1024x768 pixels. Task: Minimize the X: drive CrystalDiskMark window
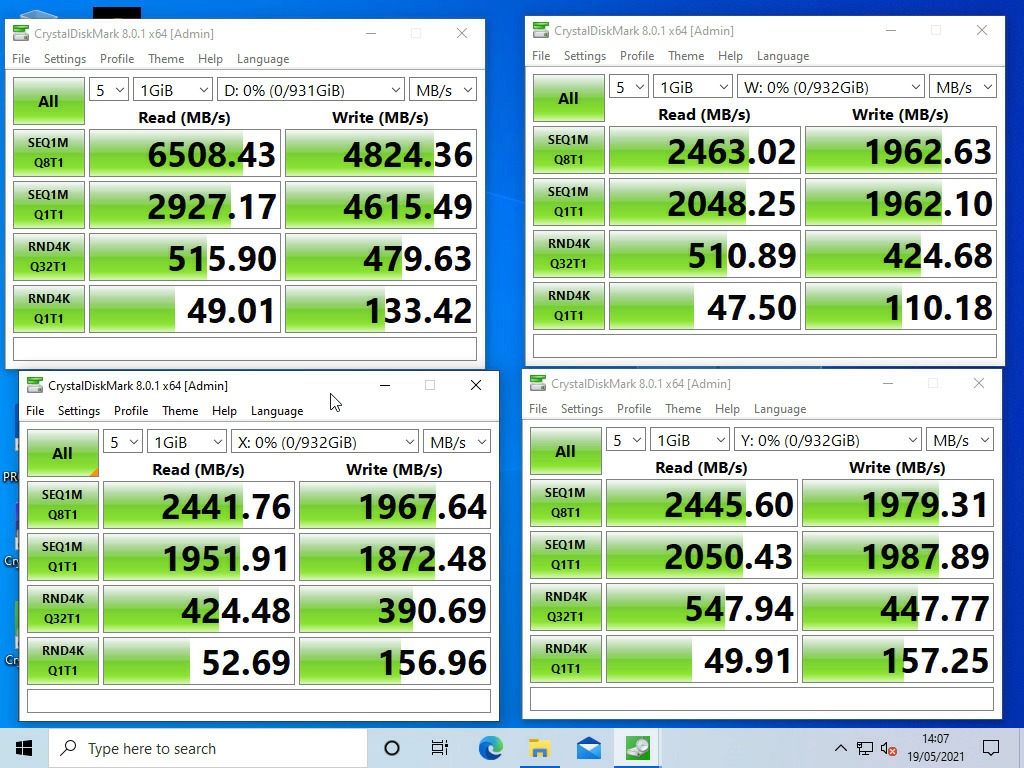click(x=385, y=385)
